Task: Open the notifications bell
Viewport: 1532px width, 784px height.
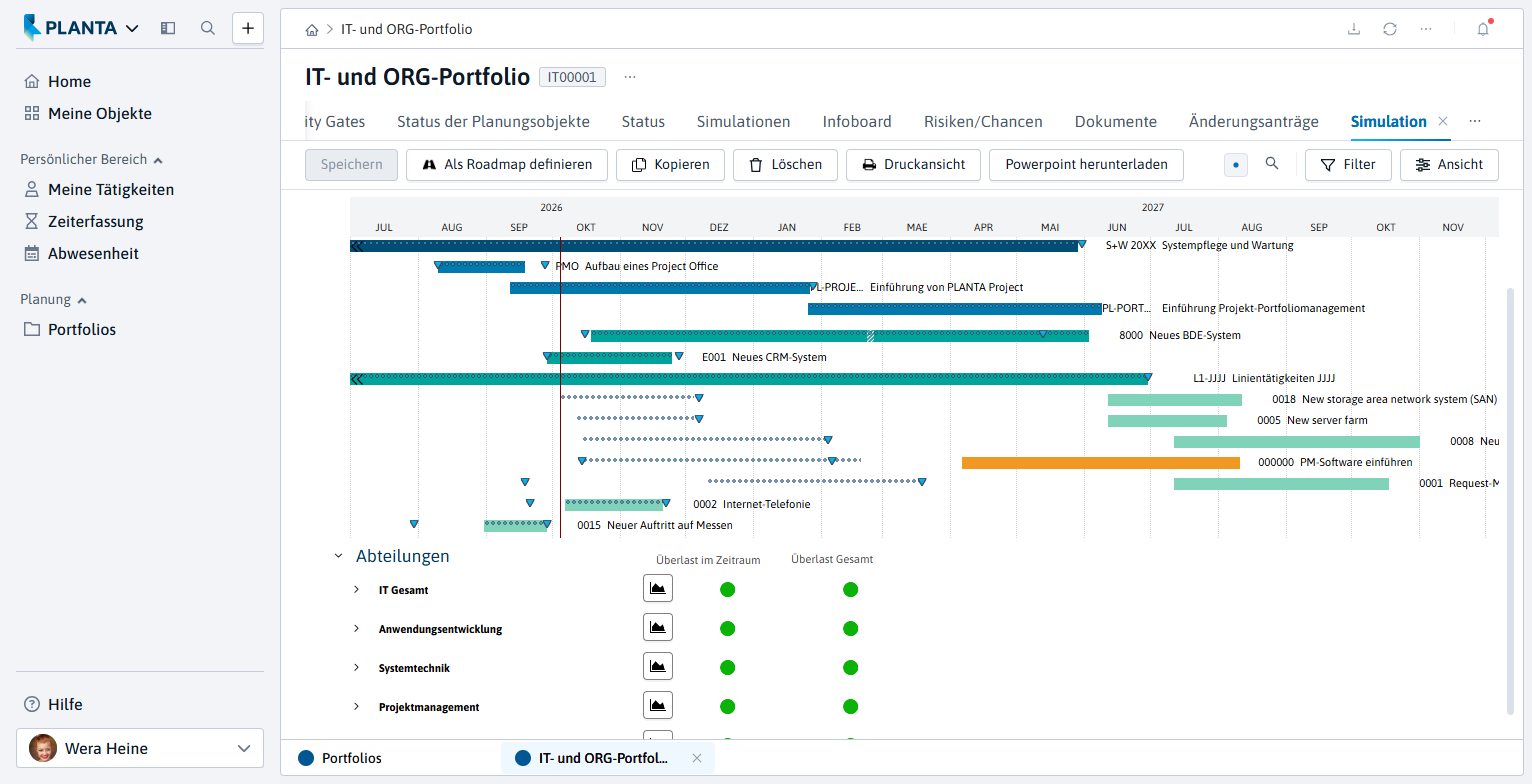Action: tap(1483, 29)
